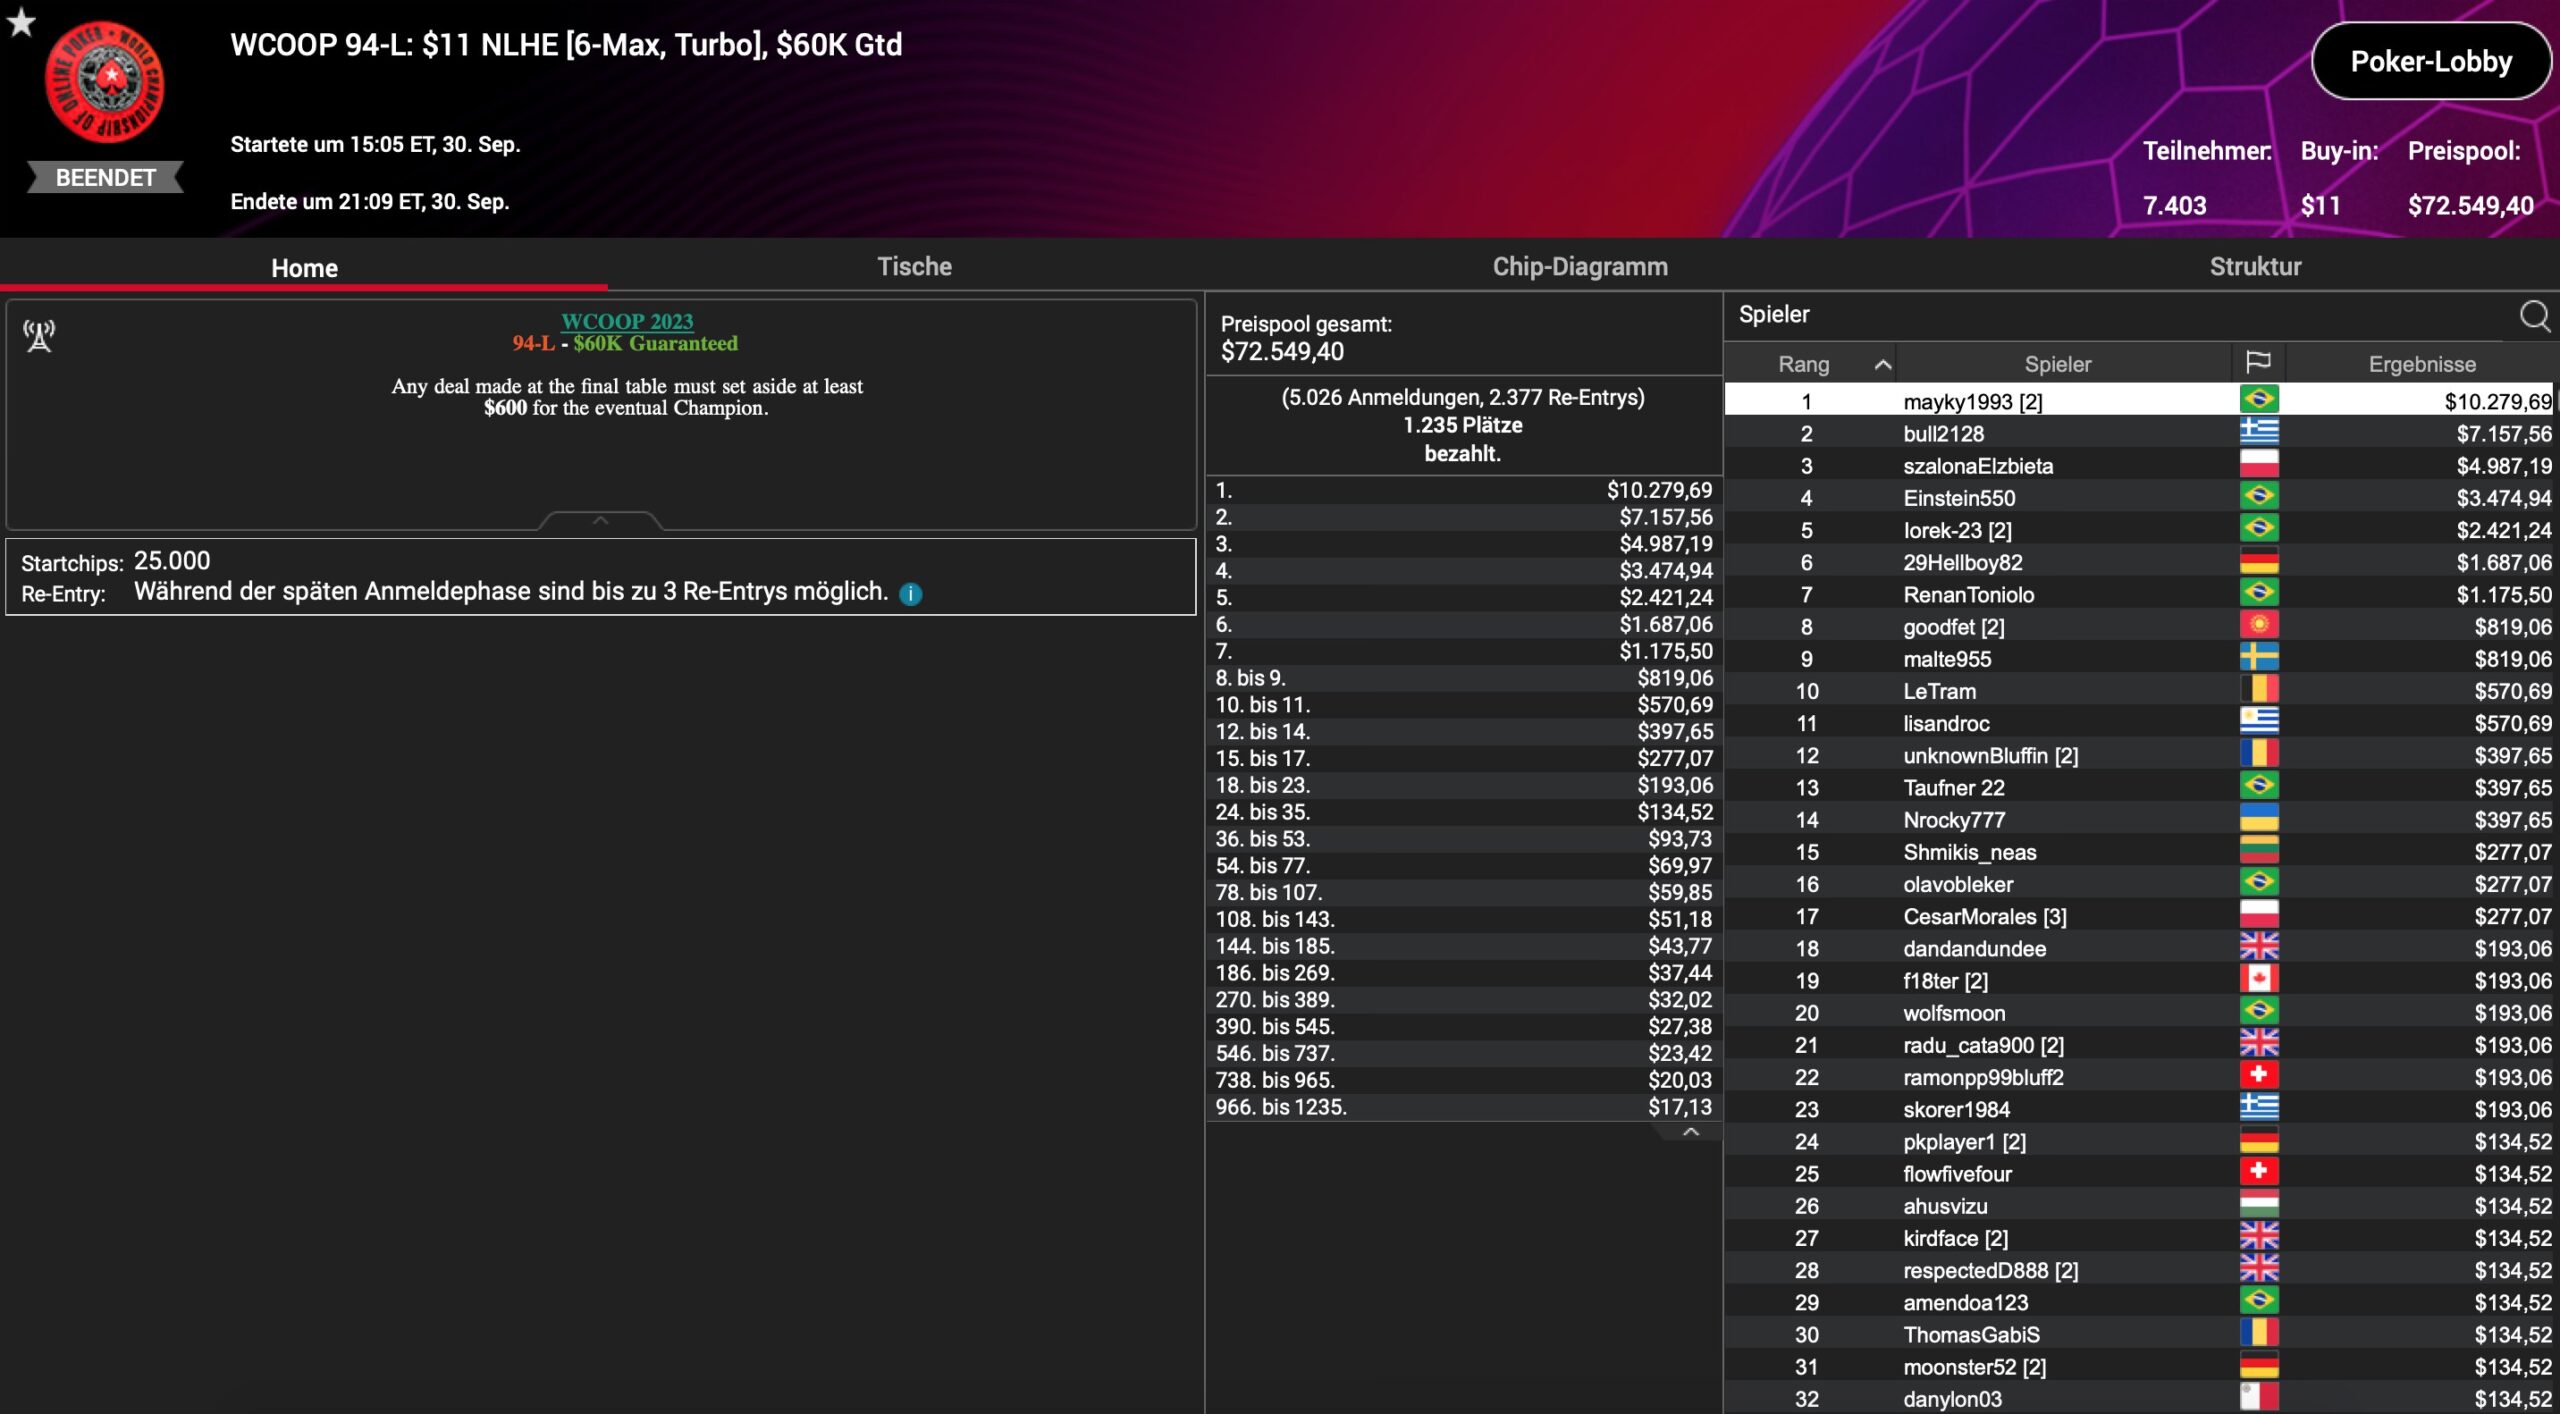The height and width of the screenshot is (1414, 2560).
Task: Select player unknownBluffin in the list
Action: coord(2139,755)
